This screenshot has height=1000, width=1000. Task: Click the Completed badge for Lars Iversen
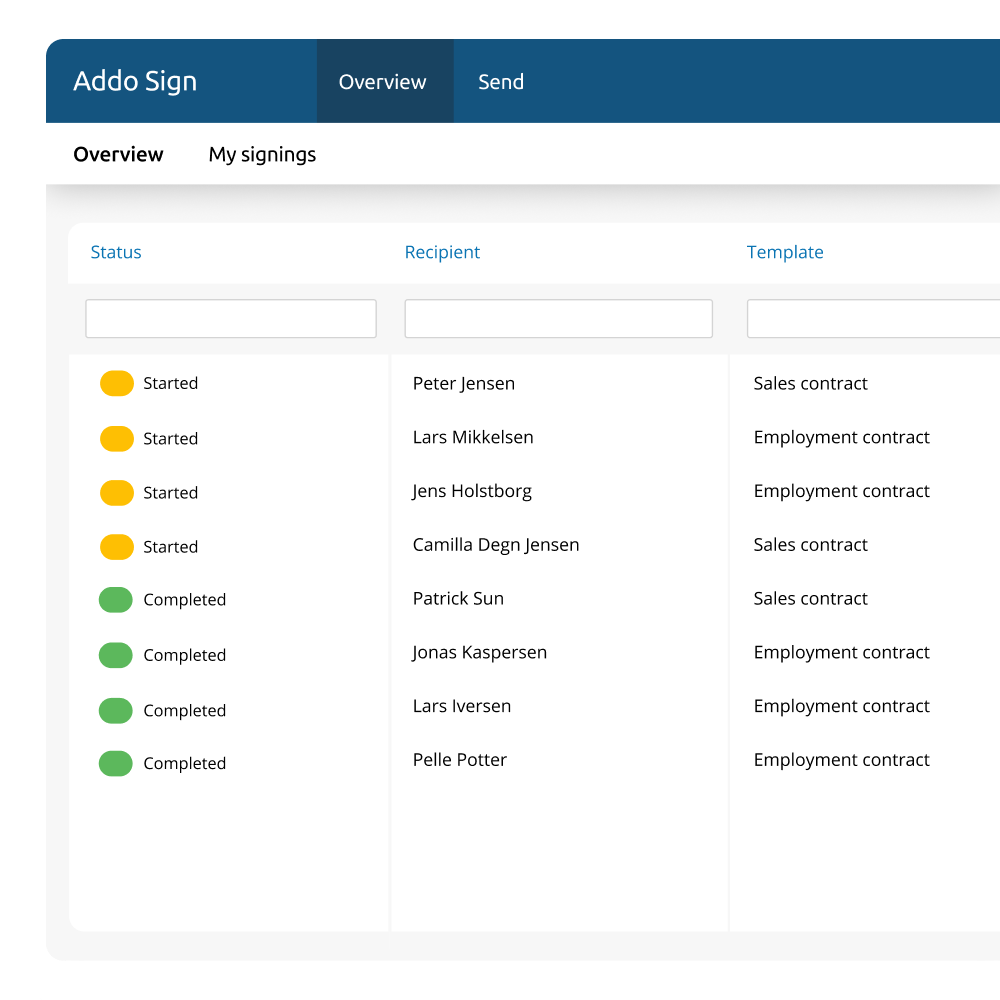click(x=115, y=710)
